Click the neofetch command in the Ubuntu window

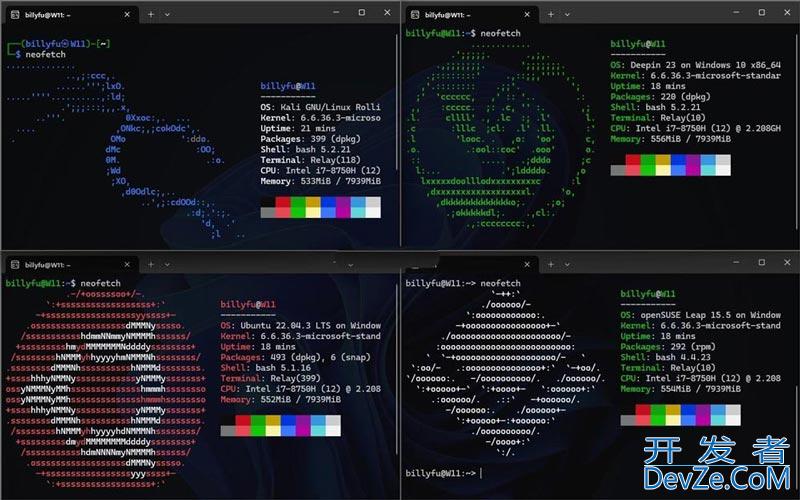tap(101, 283)
